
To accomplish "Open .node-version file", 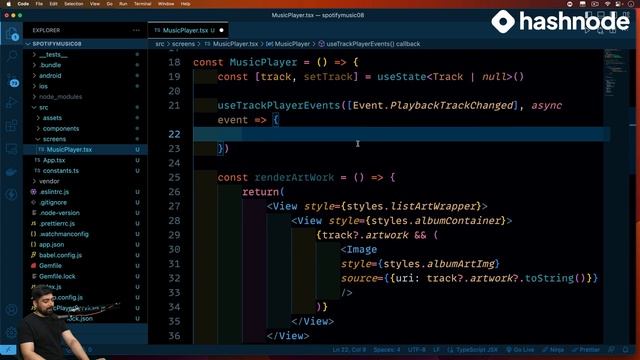I will pyautogui.click(x=86, y=213).
